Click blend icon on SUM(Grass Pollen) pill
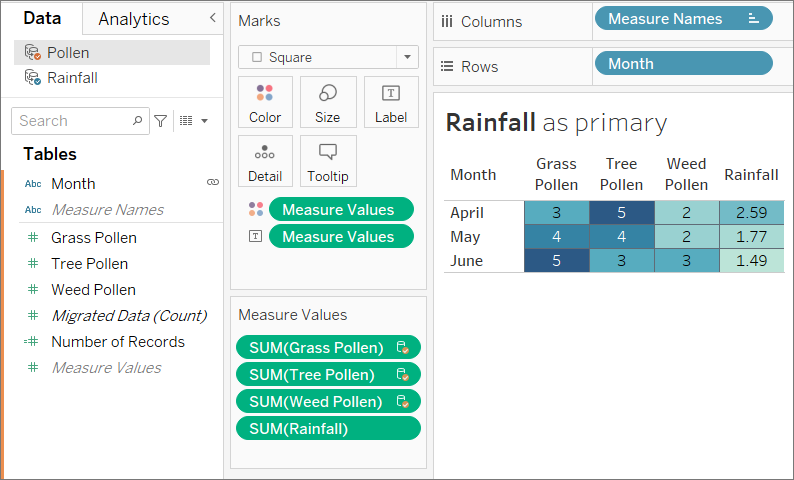Viewport: 794px width, 480px height. point(403,348)
